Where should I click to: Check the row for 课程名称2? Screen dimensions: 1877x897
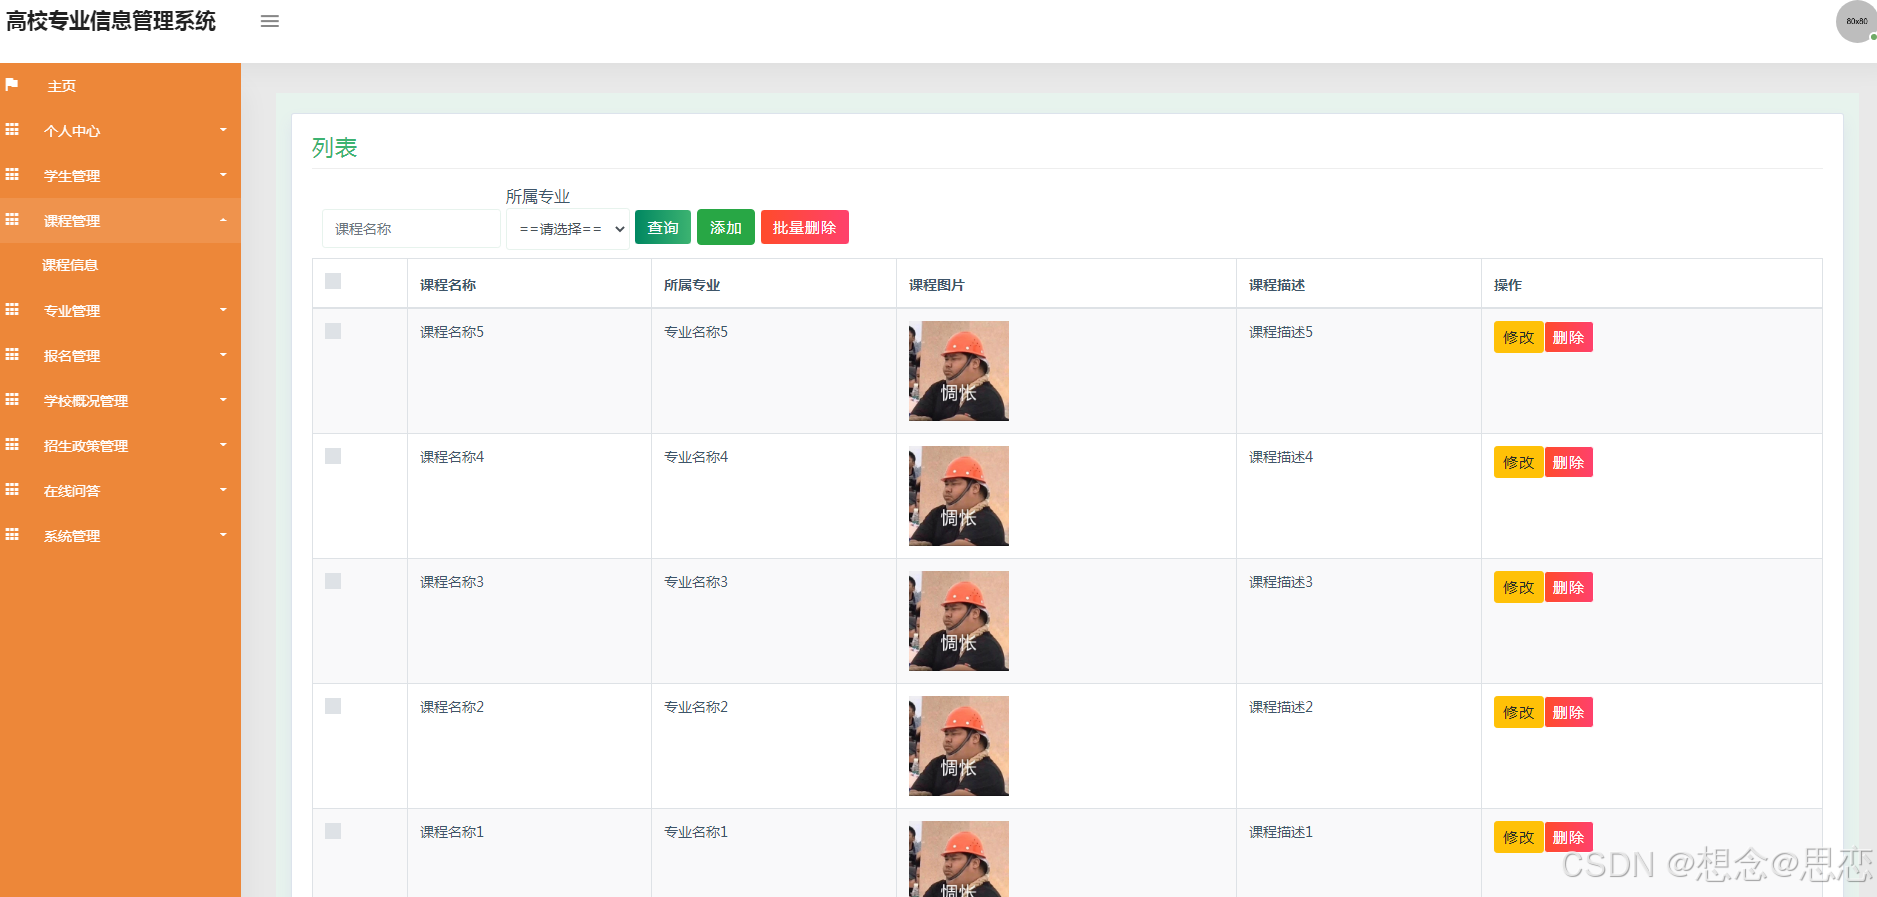333,706
